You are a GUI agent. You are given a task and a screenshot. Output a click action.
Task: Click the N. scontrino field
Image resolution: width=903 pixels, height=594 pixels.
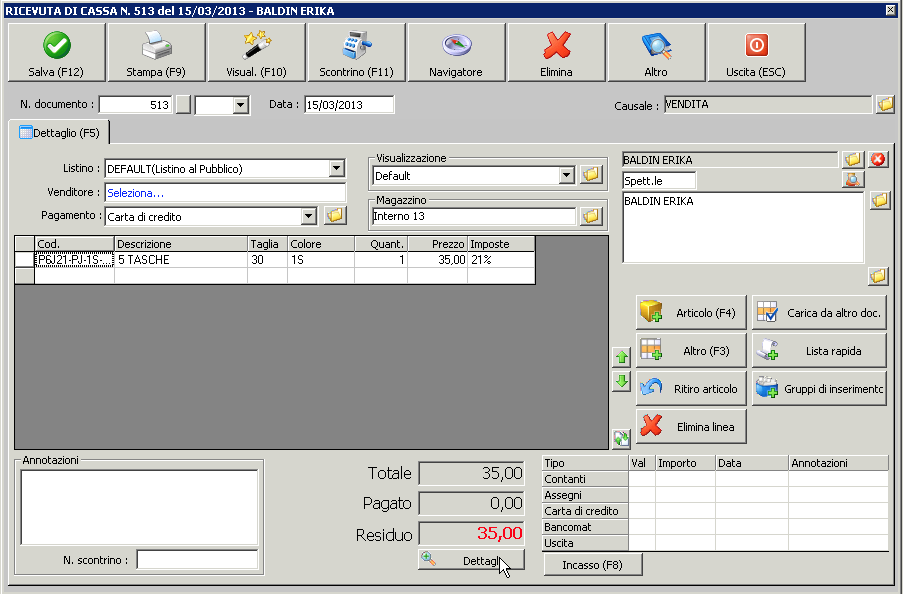[198, 559]
